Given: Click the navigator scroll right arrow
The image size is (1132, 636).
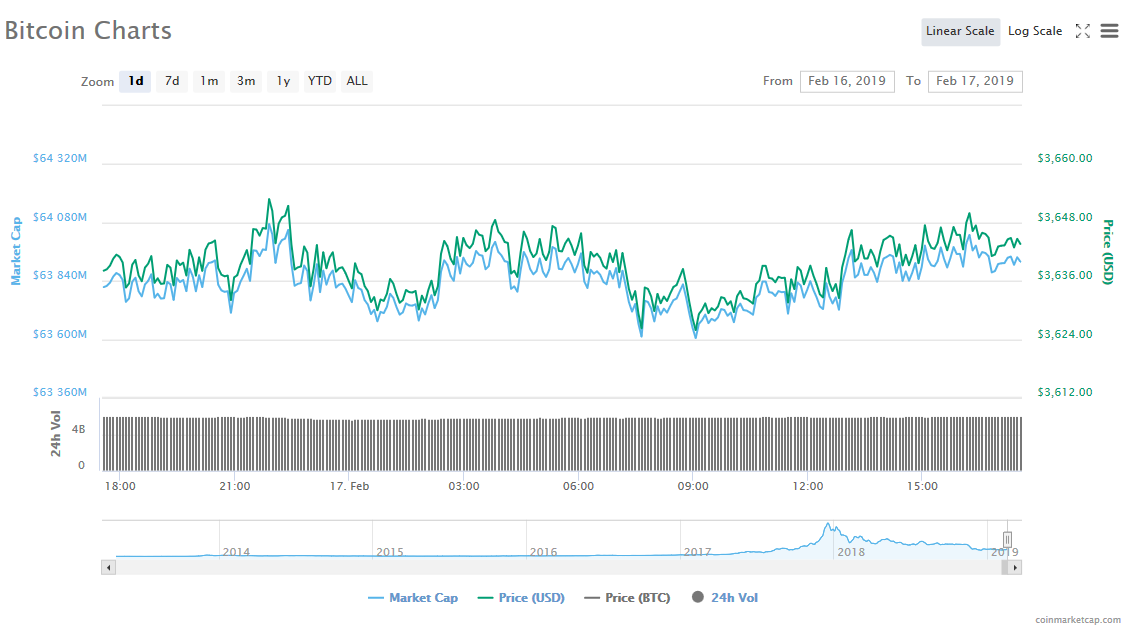Looking at the screenshot, I should (1015, 567).
